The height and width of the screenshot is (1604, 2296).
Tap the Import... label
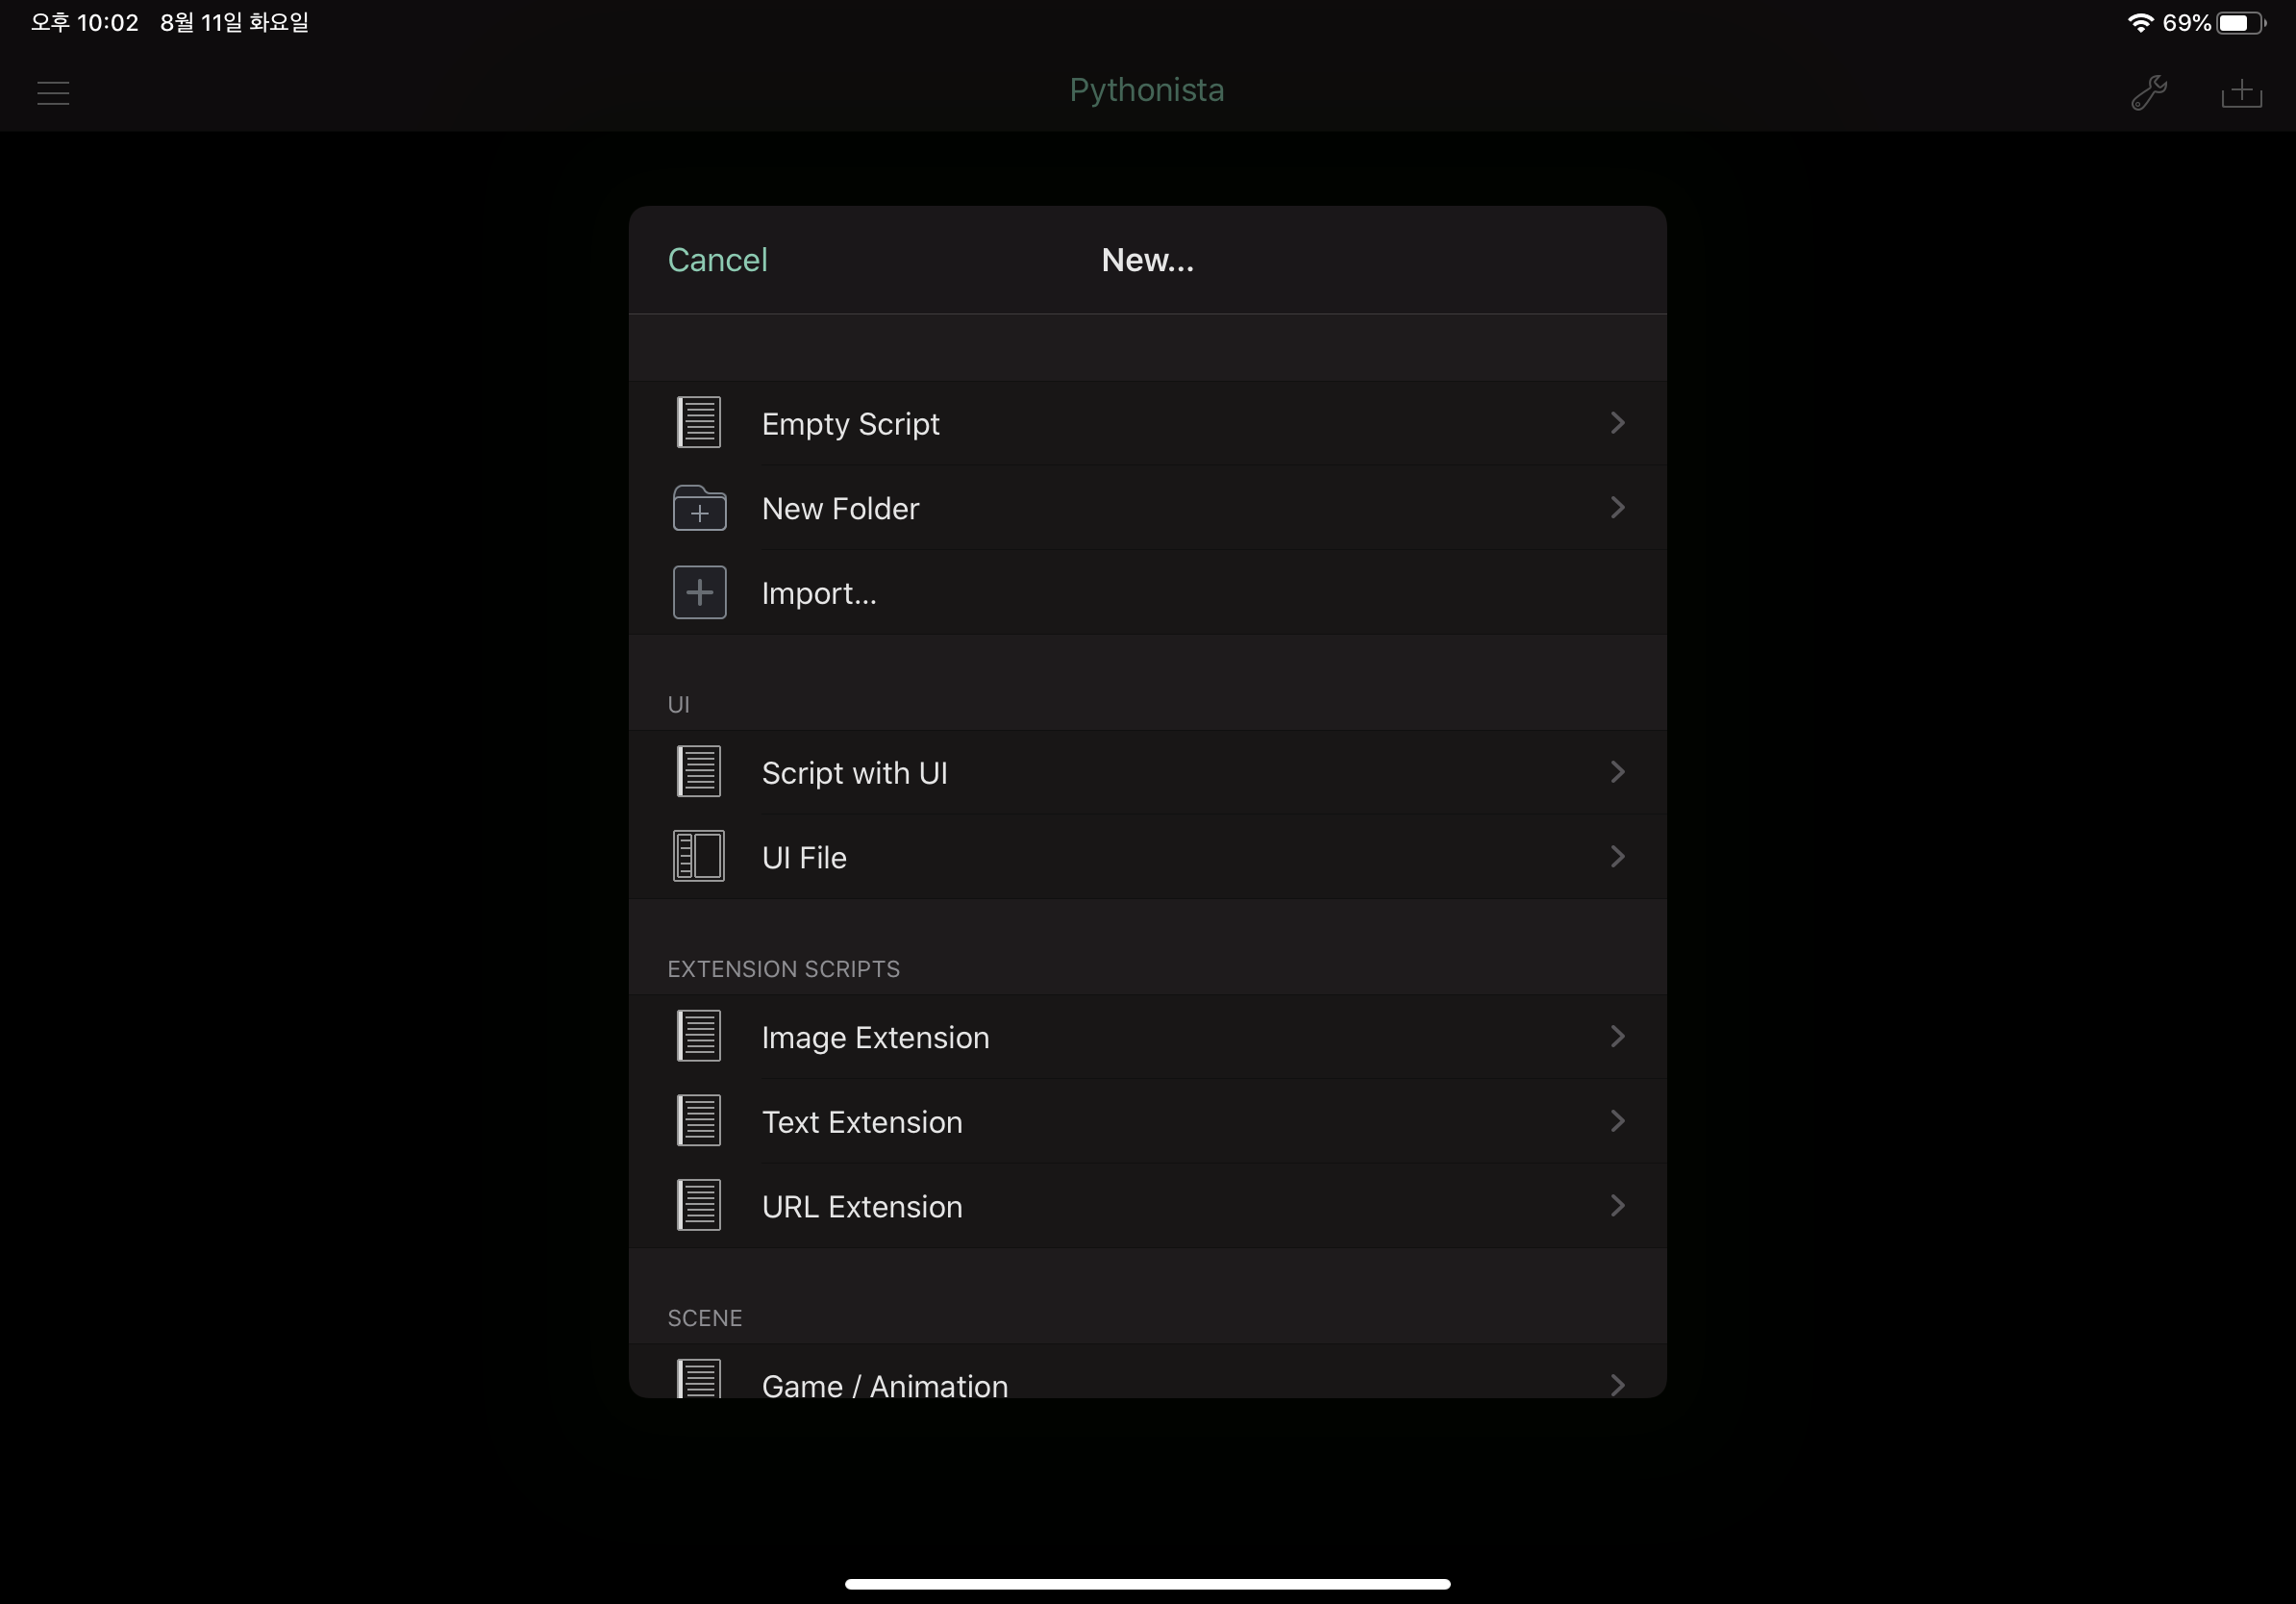click(819, 593)
